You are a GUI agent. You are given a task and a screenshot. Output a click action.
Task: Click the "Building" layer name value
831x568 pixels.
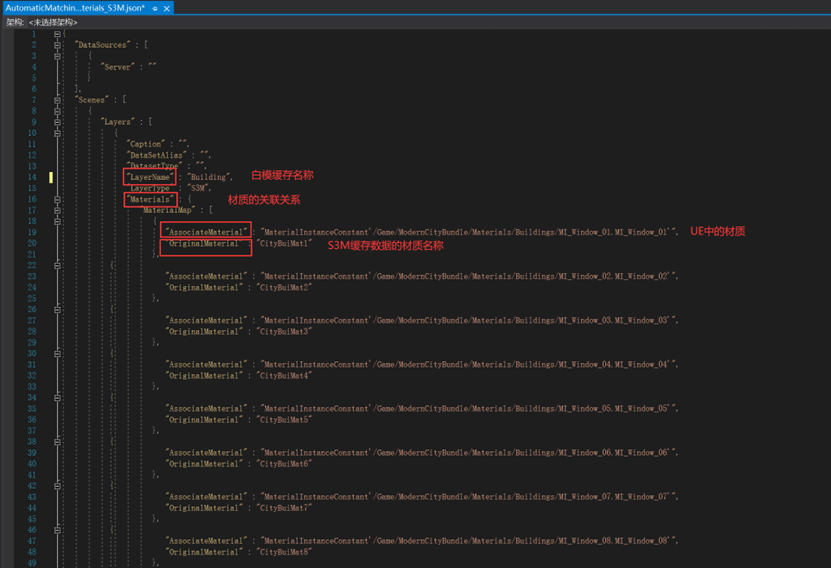pyautogui.click(x=208, y=177)
